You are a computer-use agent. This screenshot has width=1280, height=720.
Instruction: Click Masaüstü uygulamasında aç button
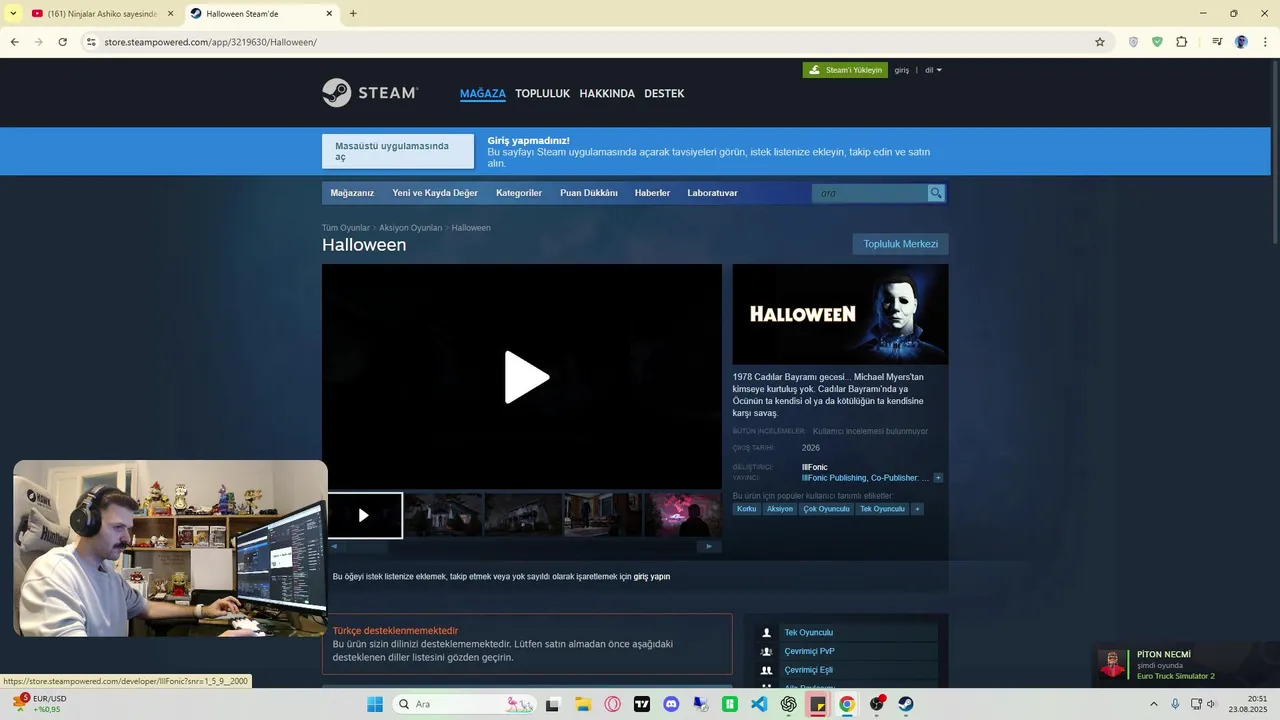pos(398,151)
